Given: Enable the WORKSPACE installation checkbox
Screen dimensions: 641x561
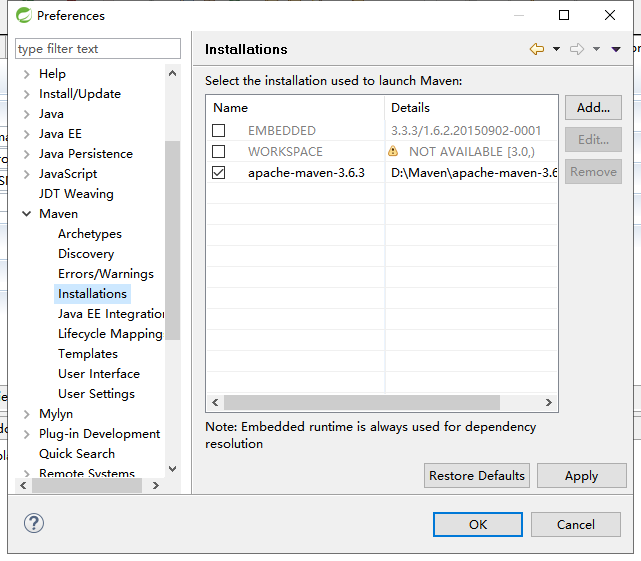Looking at the screenshot, I should pyautogui.click(x=218, y=151).
